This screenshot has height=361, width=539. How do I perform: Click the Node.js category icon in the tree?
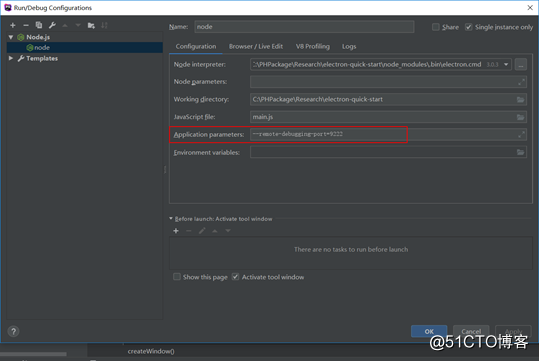(21, 37)
